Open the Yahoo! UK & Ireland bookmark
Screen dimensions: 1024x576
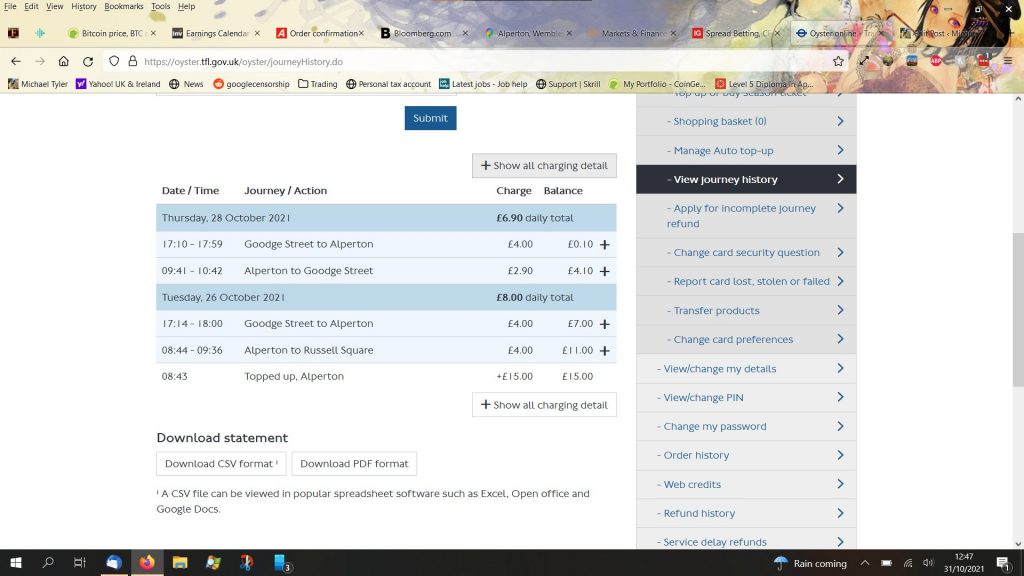click(118, 84)
